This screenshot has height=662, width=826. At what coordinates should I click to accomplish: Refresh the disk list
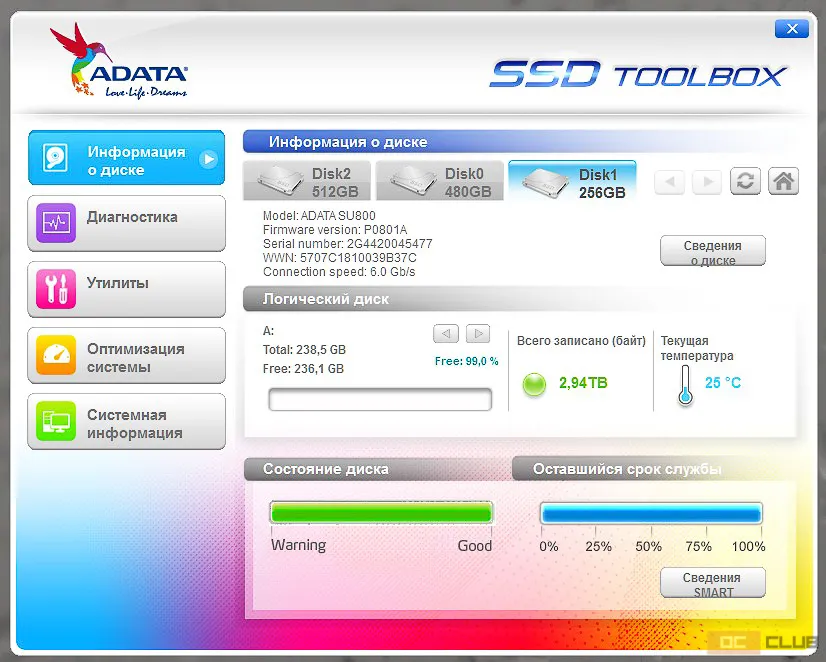(x=745, y=181)
